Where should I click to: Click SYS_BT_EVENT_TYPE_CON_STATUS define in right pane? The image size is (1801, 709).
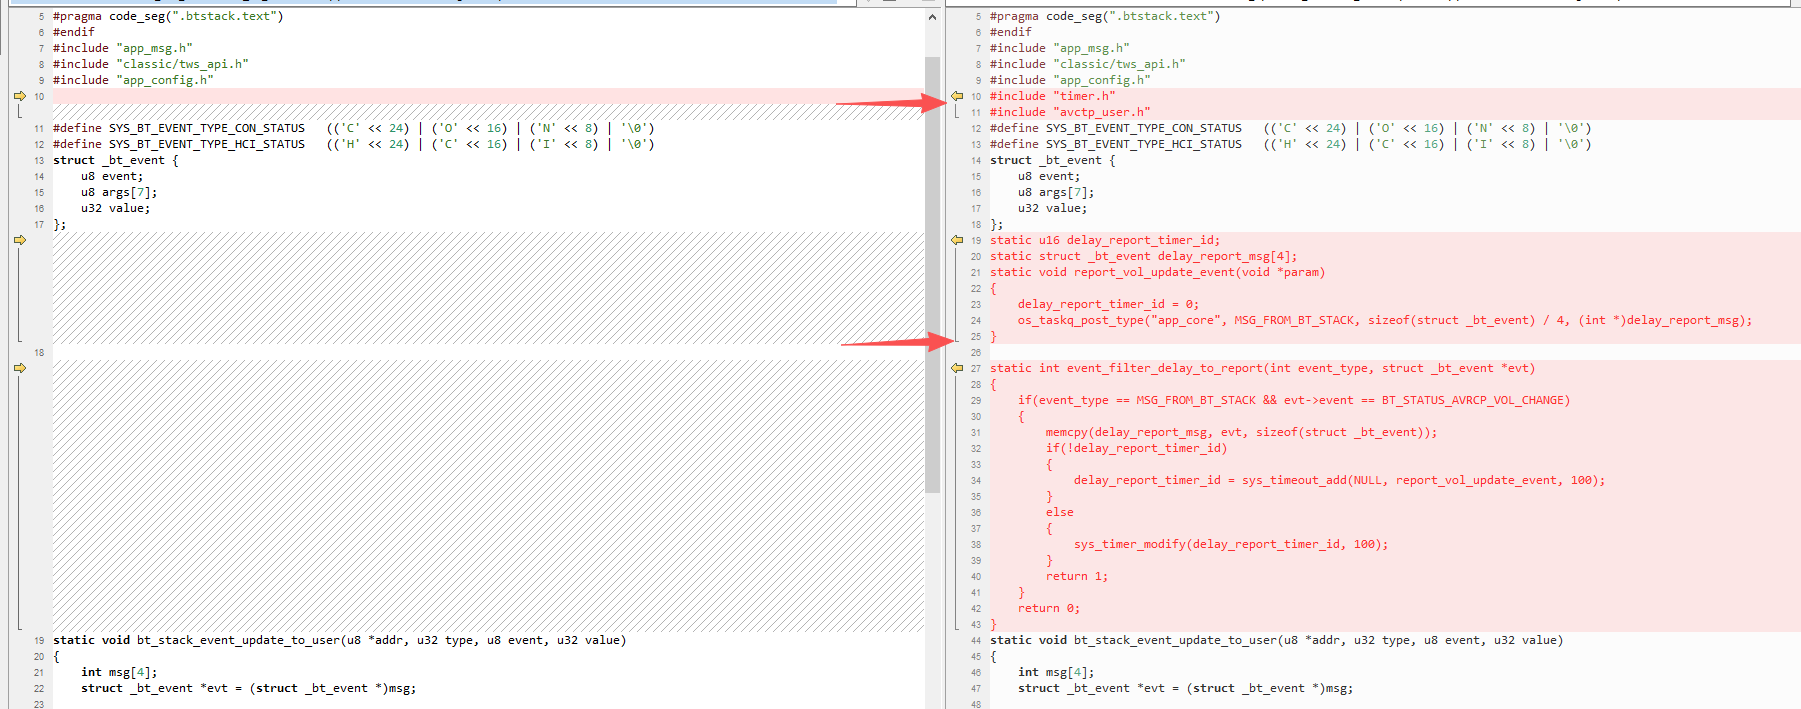(x=1290, y=128)
